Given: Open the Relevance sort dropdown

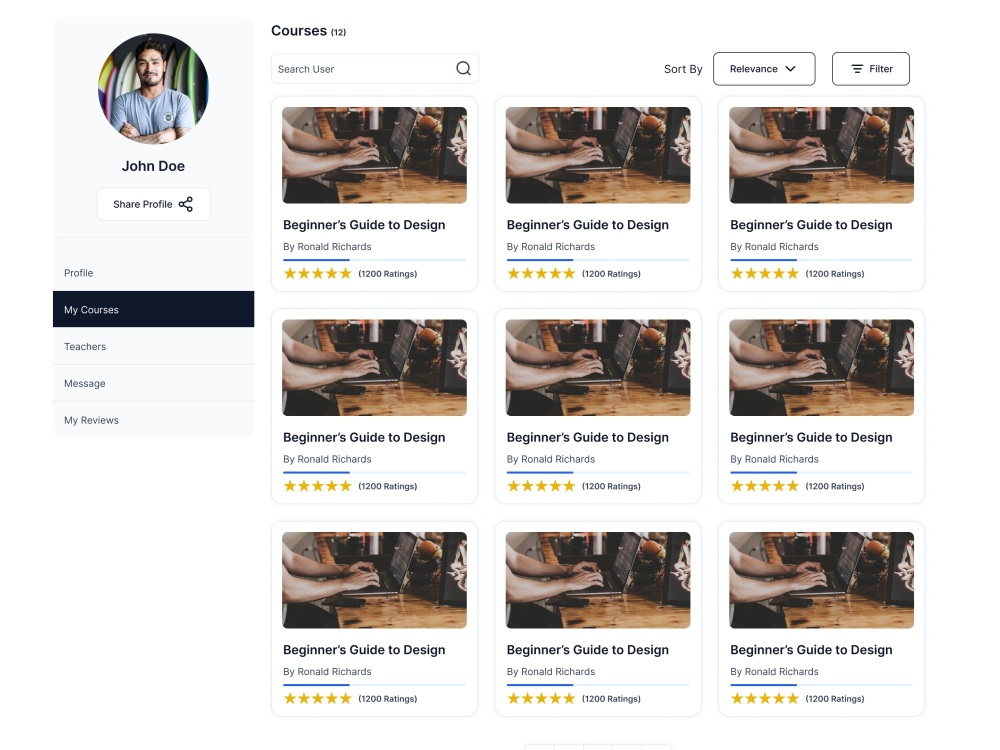Looking at the screenshot, I should [x=763, y=68].
